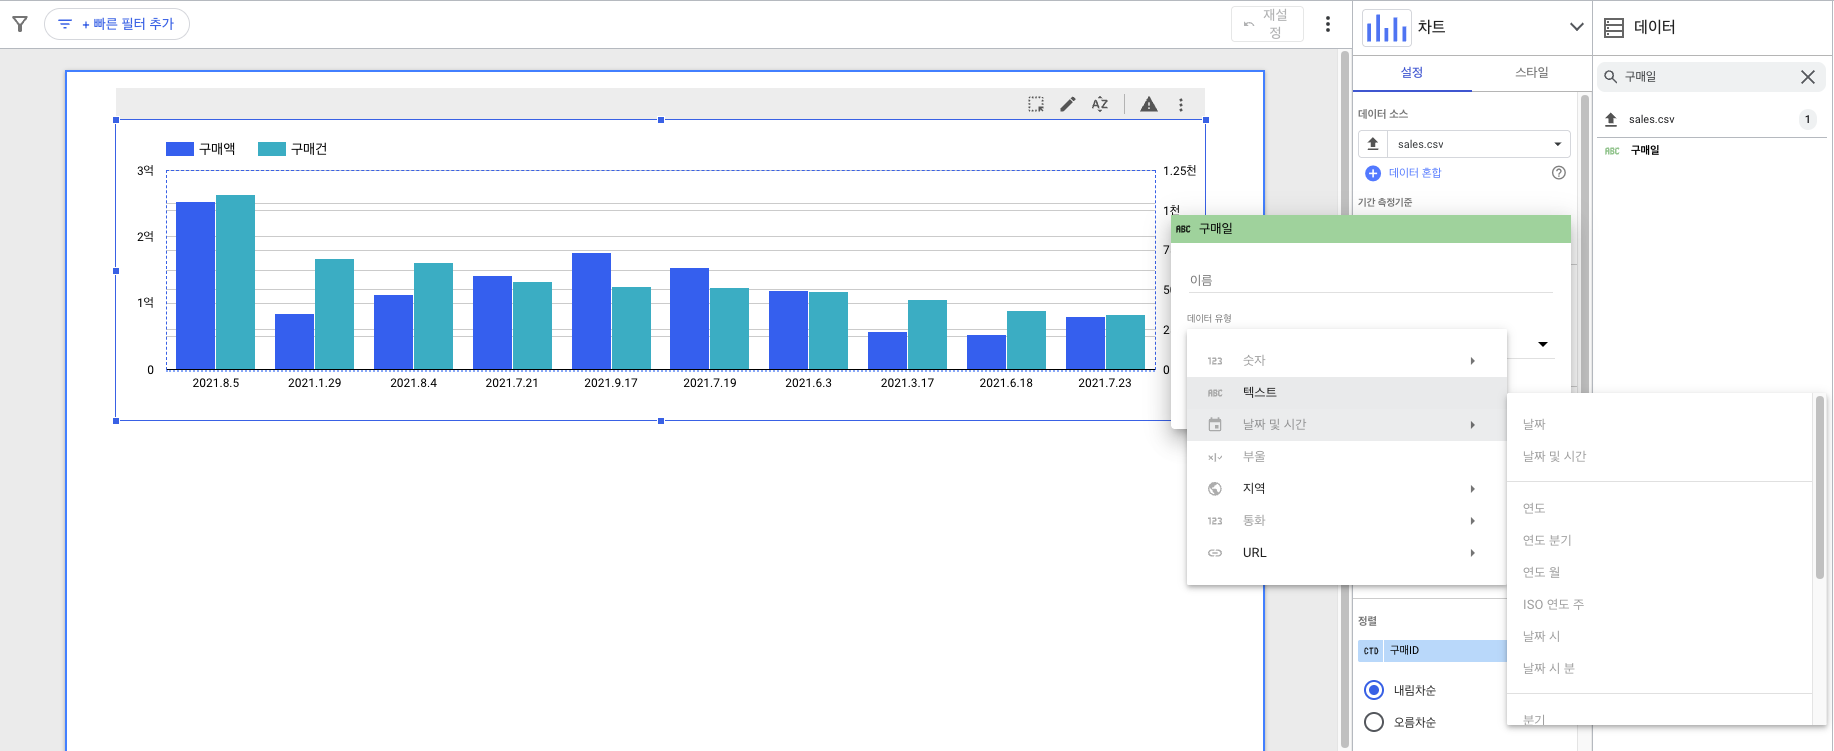Add a quick filter (빠른 필터 추가)
Screen dimensions: 1834x751
(x=117, y=24)
